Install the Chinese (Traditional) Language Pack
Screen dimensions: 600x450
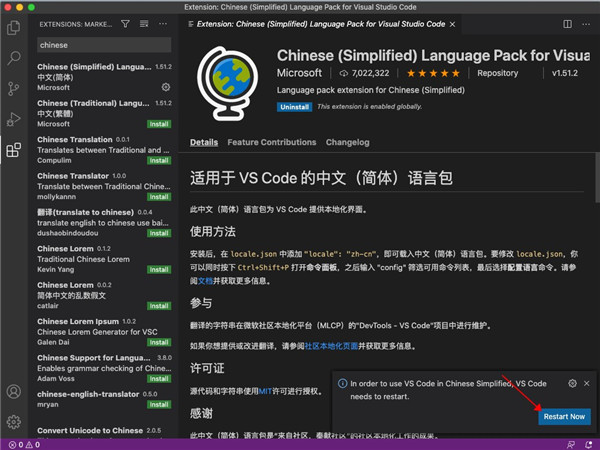click(x=159, y=124)
